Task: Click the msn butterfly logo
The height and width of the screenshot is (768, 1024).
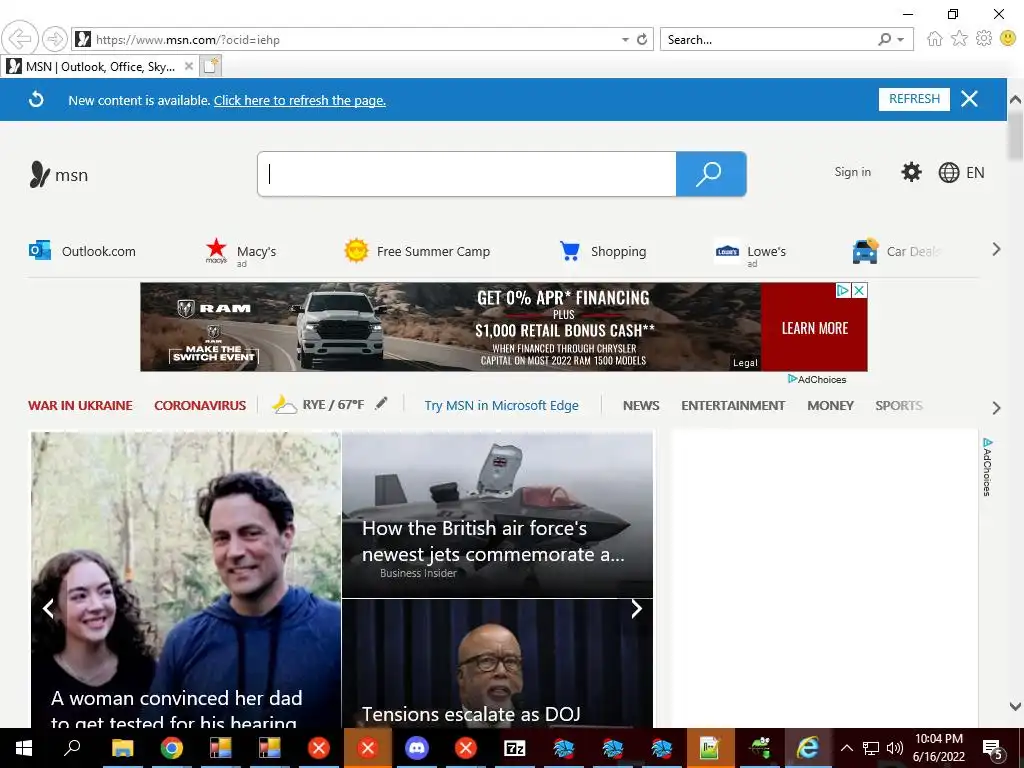Action: pos(59,174)
